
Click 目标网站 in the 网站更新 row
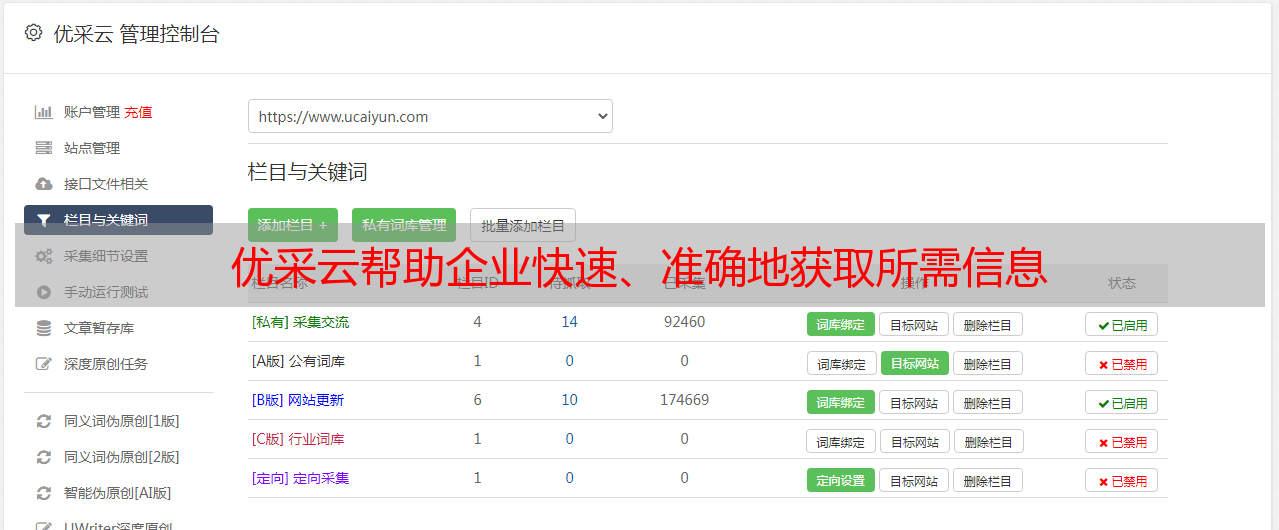(914, 402)
